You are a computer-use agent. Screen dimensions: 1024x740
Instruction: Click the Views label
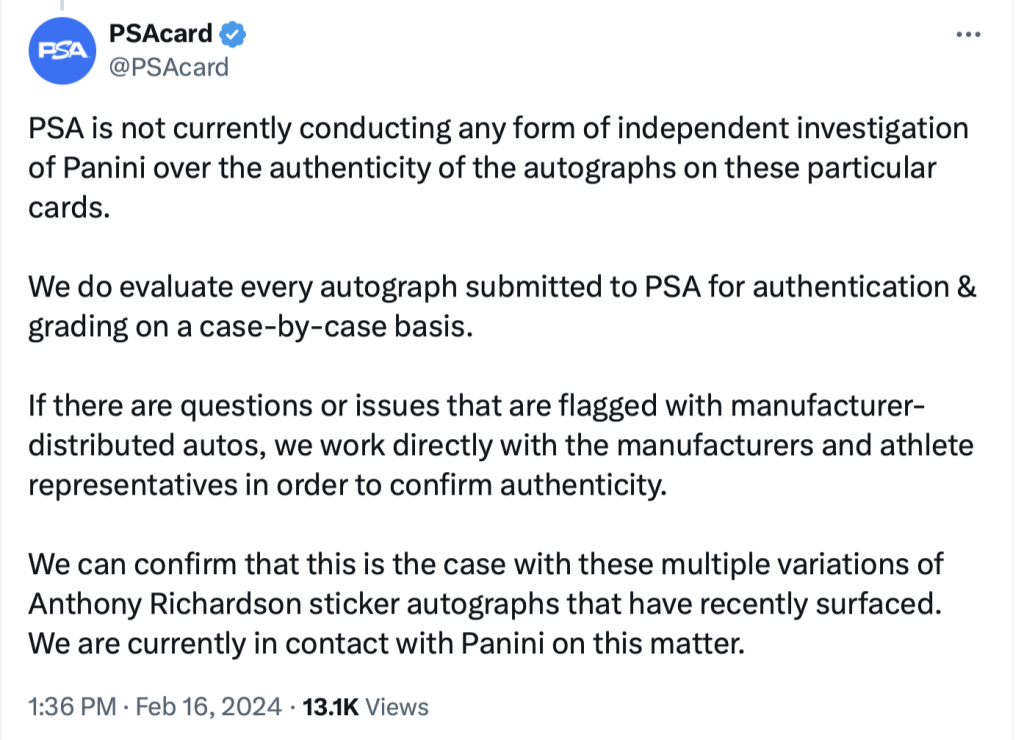[397, 707]
